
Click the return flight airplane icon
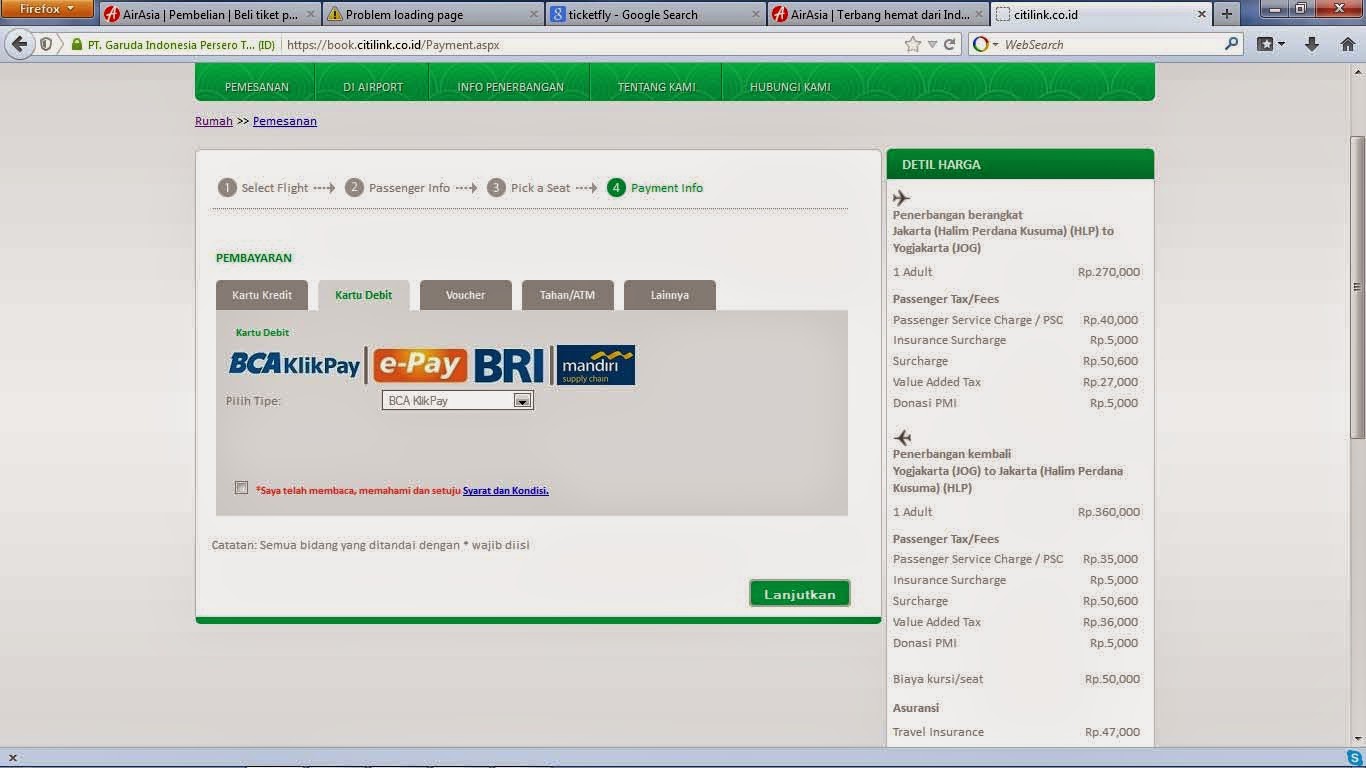click(902, 438)
